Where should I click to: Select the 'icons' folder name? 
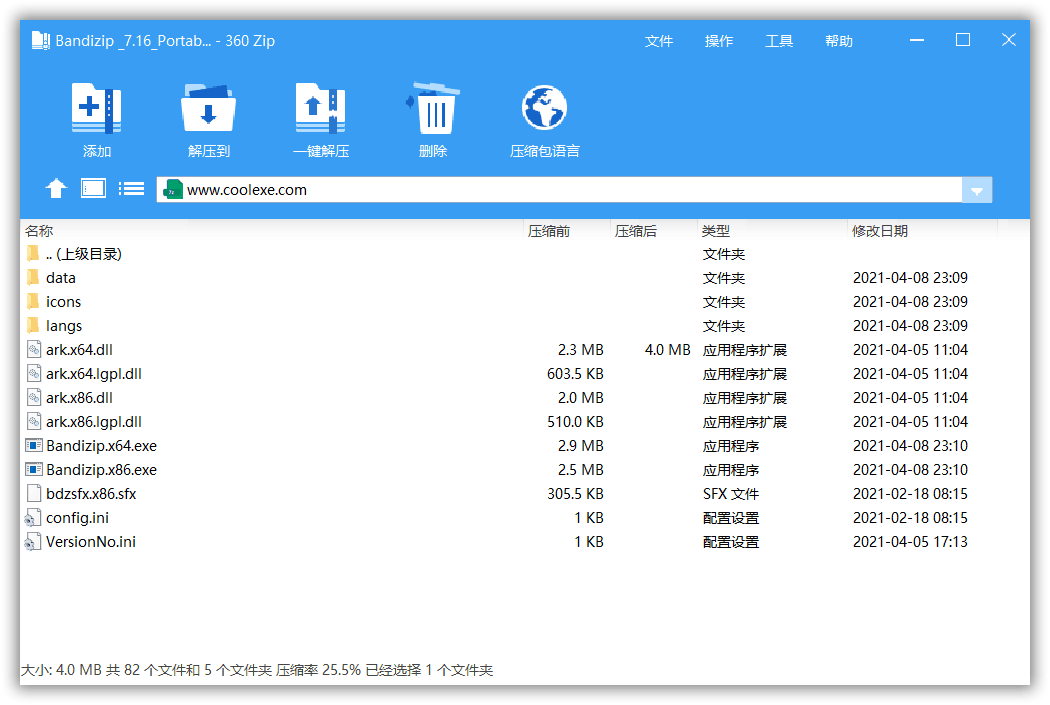(x=64, y=302)
